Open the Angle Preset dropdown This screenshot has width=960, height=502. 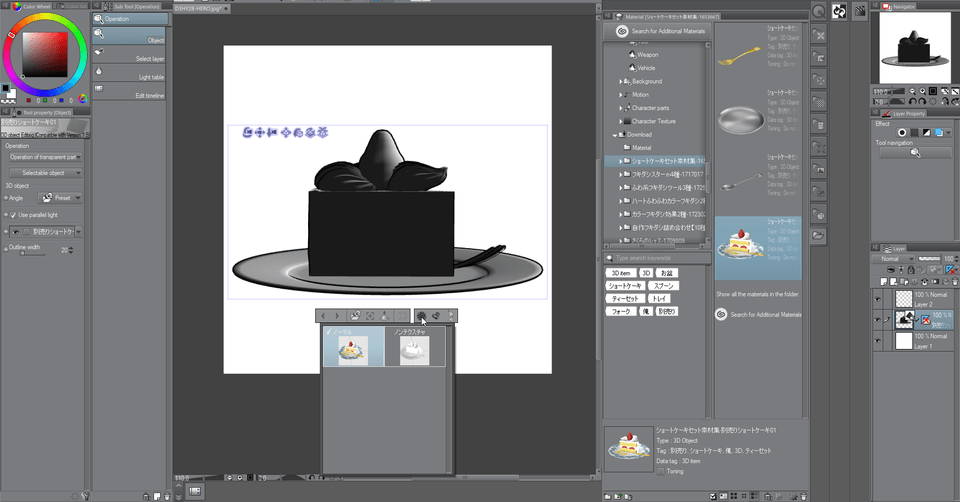point(61,198)
